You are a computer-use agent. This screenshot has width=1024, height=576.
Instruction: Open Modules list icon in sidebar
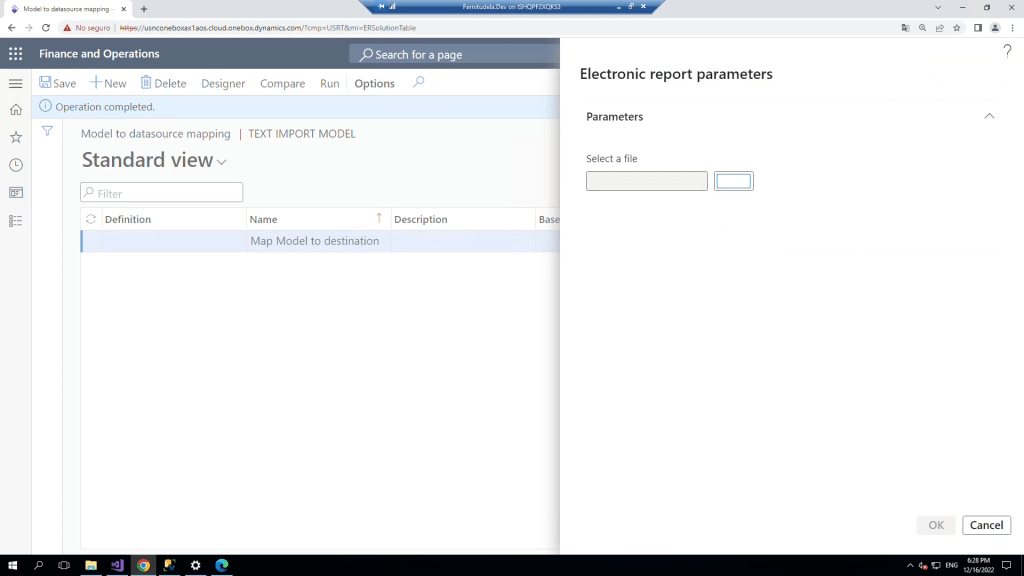(15, 220)
